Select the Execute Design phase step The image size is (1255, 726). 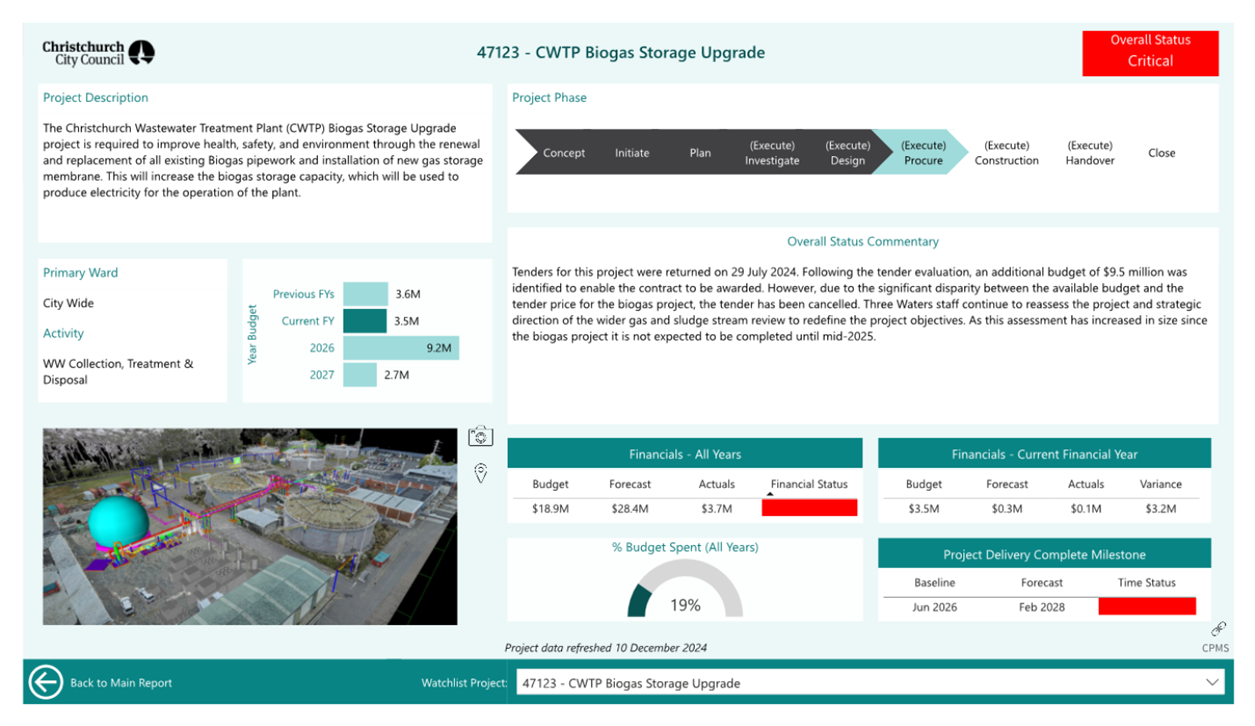tap(847, 153)
